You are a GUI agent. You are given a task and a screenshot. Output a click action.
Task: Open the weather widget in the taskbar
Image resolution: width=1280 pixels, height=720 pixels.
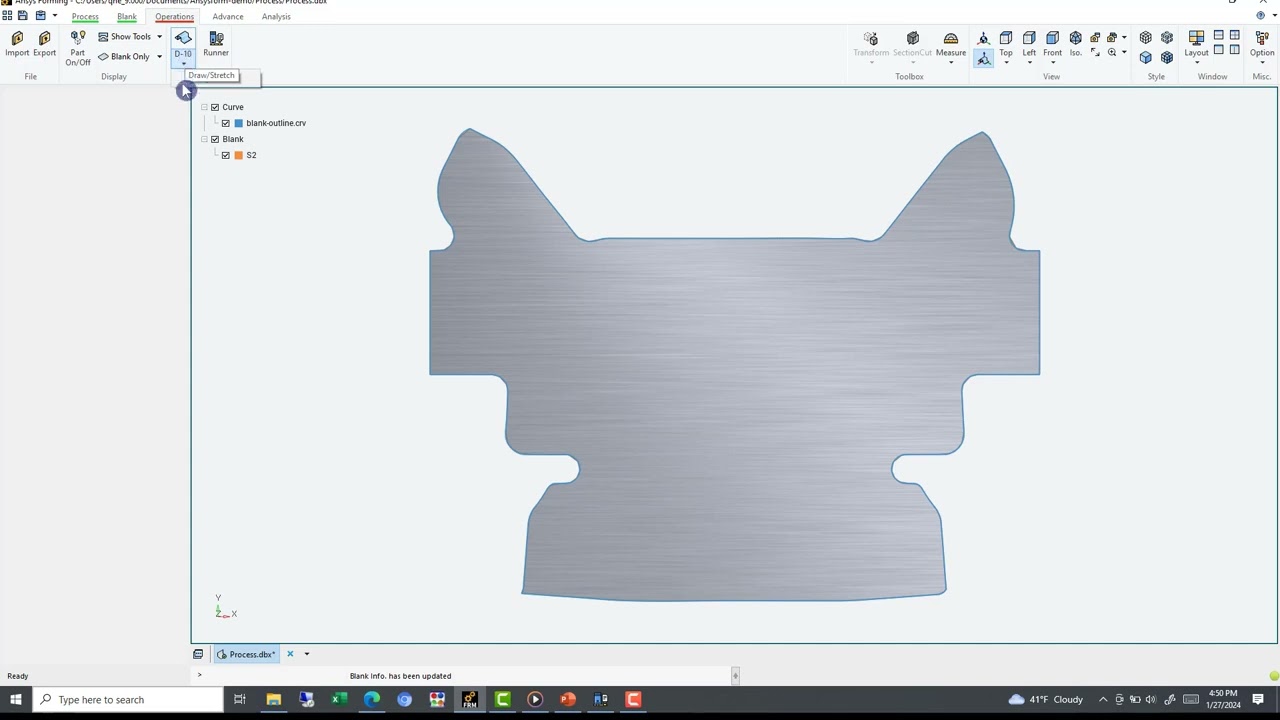pyautogui.click(x=1046, y=700)
